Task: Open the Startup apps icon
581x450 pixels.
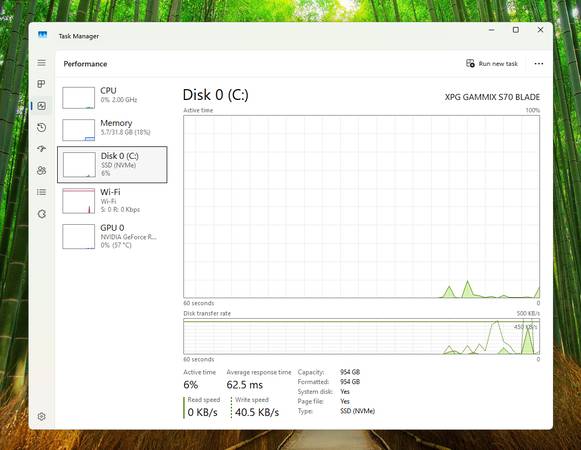Action: click(42, 149)
